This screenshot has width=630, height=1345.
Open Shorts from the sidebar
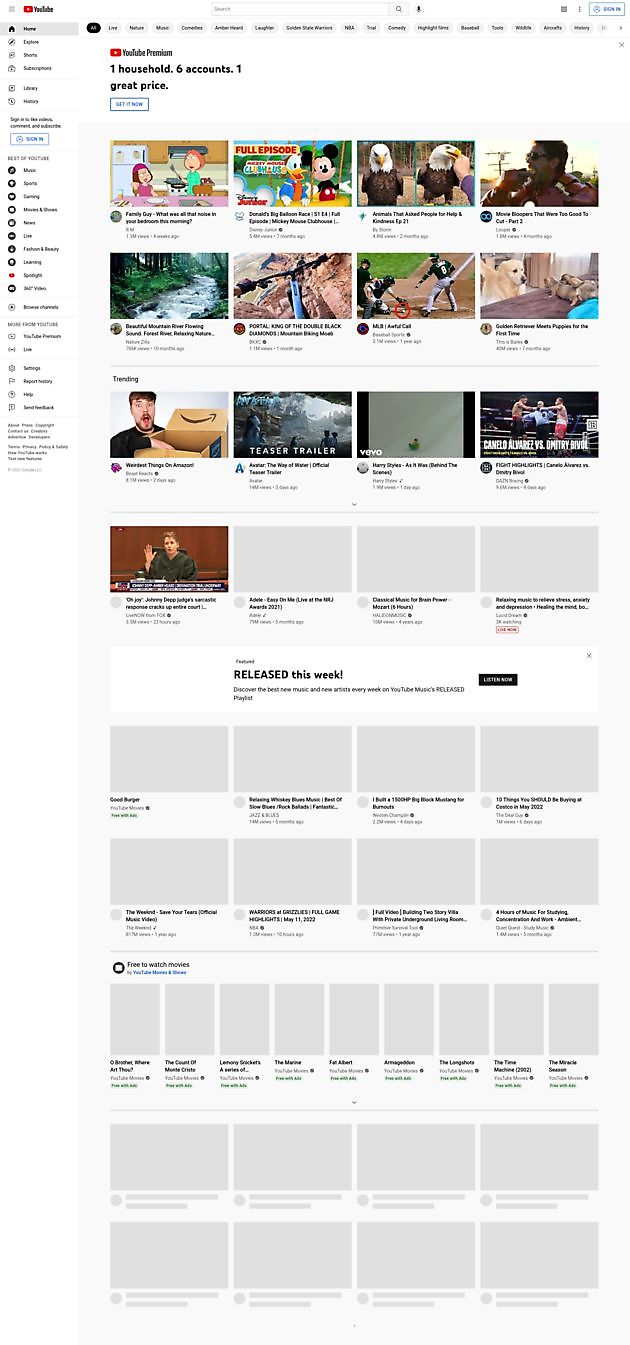(x=39, y=55)
